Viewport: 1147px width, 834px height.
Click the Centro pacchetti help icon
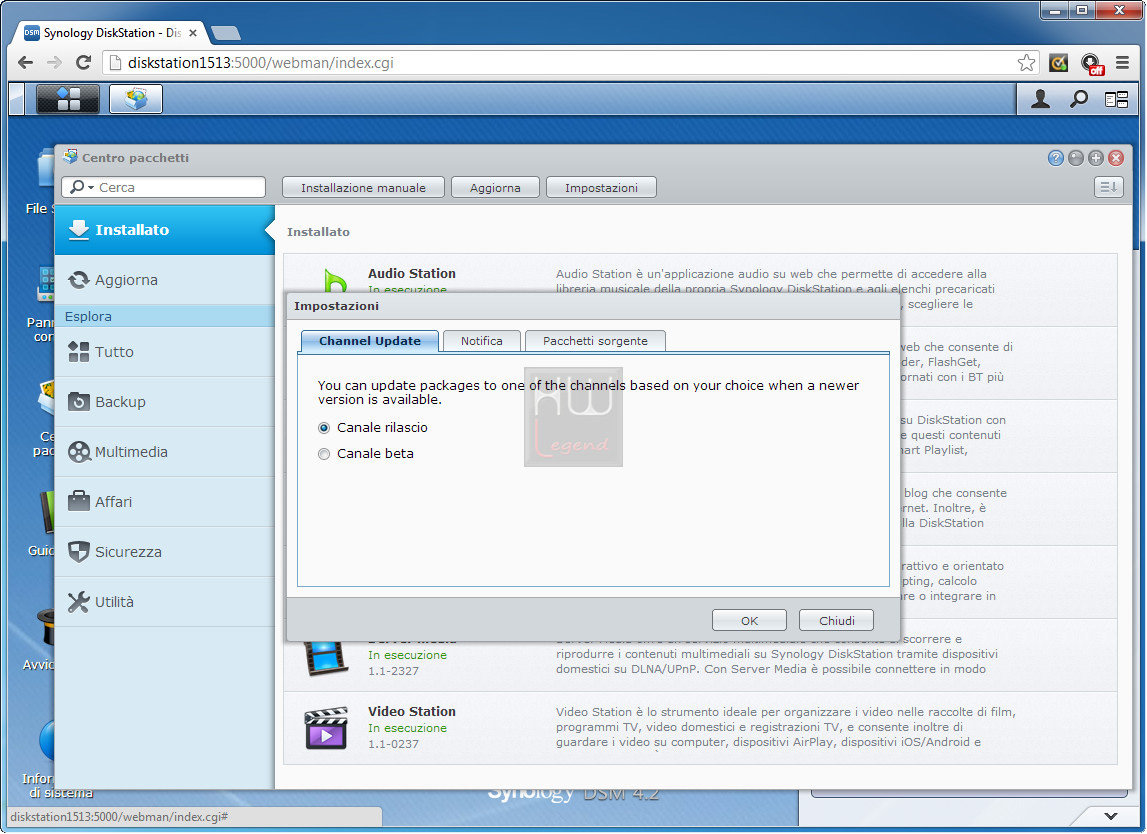coord(1056,158)
